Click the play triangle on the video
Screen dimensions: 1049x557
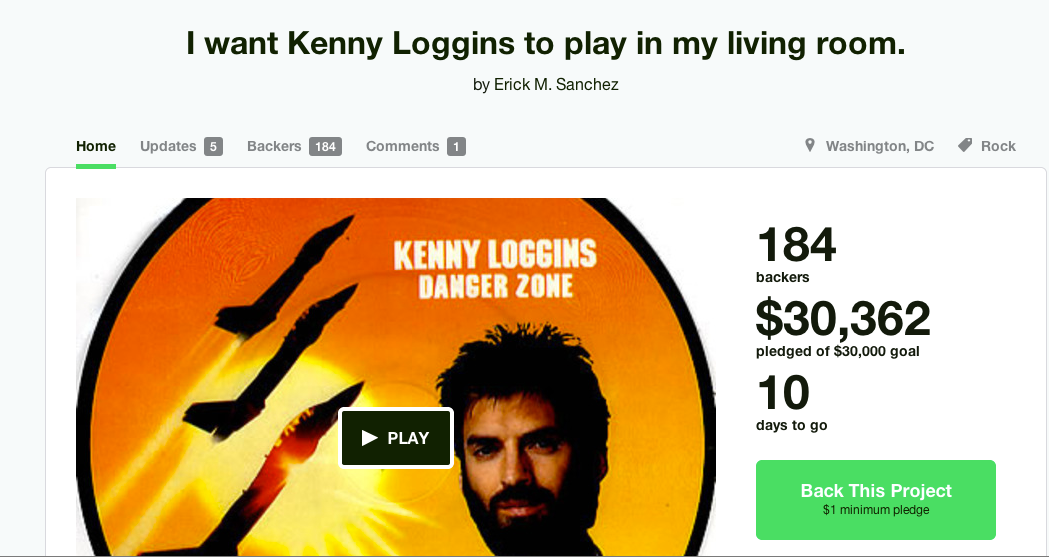pos(369,438)
